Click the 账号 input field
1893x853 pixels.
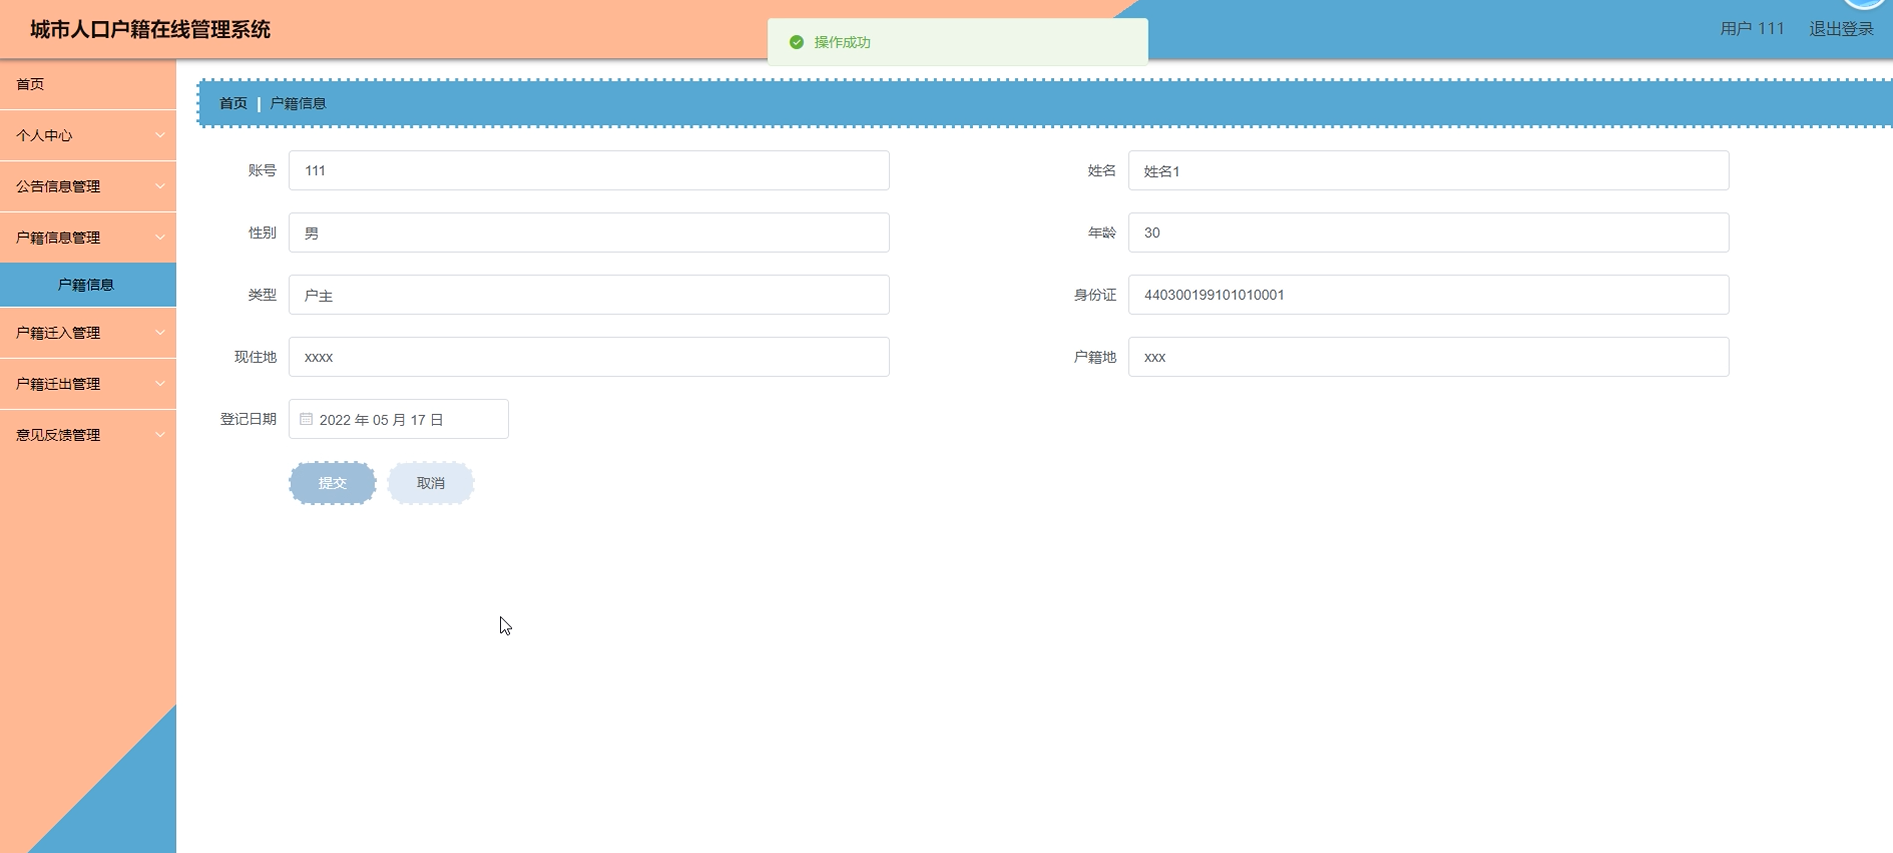(x=589, y=170)
